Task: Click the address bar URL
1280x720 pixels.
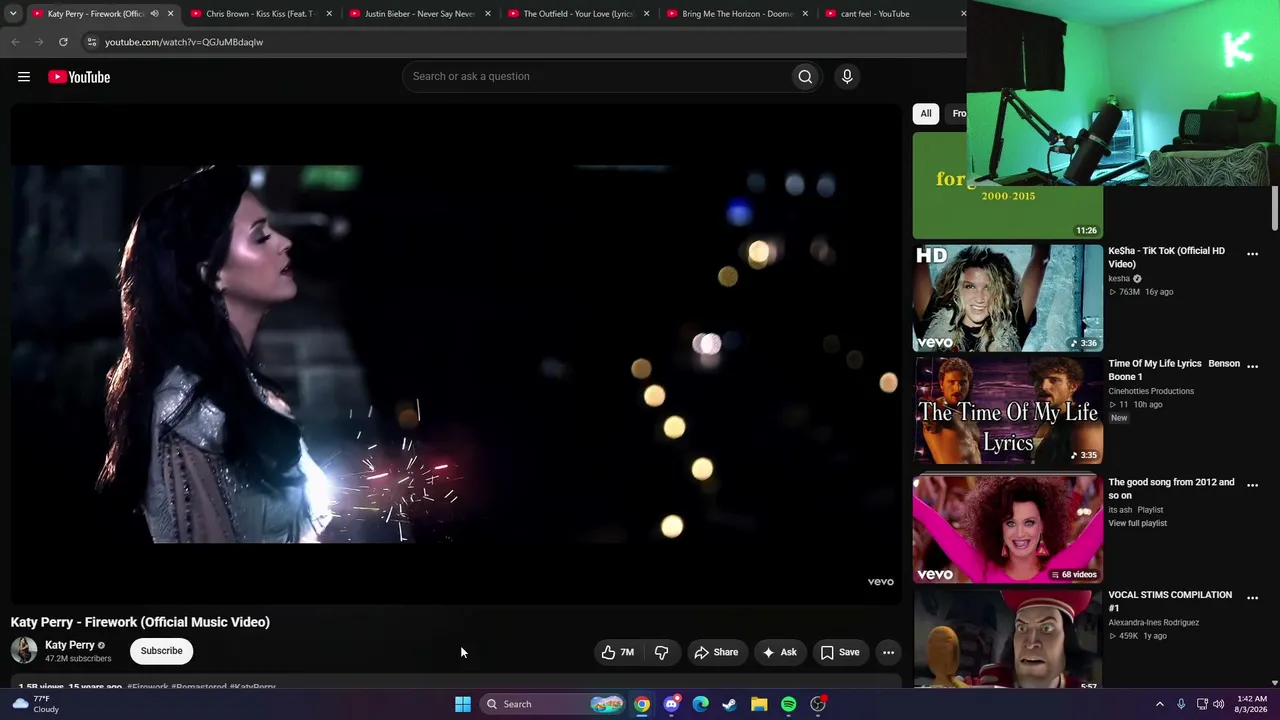Action: click(184, 42)
